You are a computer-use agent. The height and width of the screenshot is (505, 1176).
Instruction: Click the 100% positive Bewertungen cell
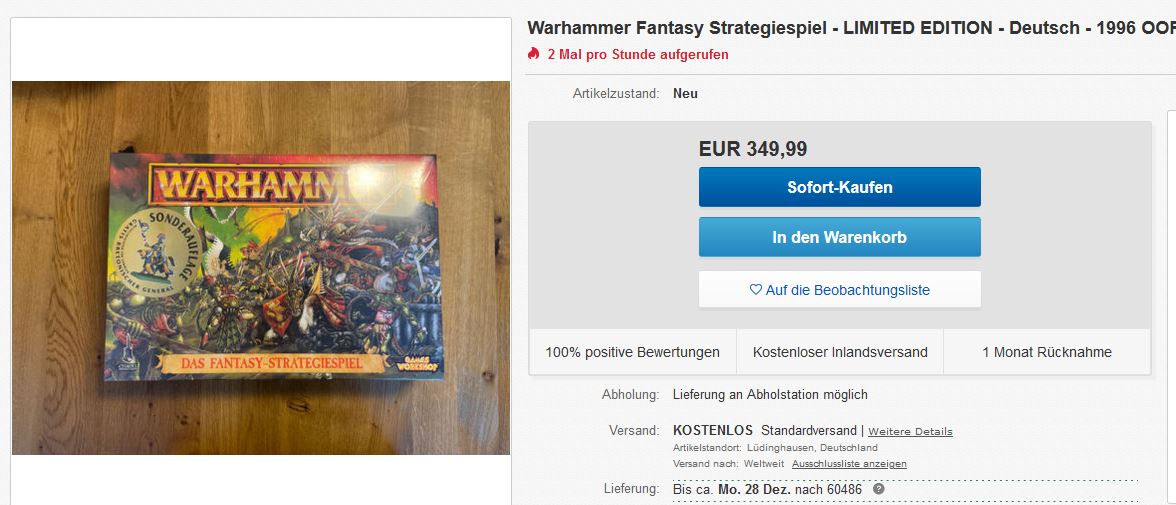pyautogui.click(x=632, y=352)
